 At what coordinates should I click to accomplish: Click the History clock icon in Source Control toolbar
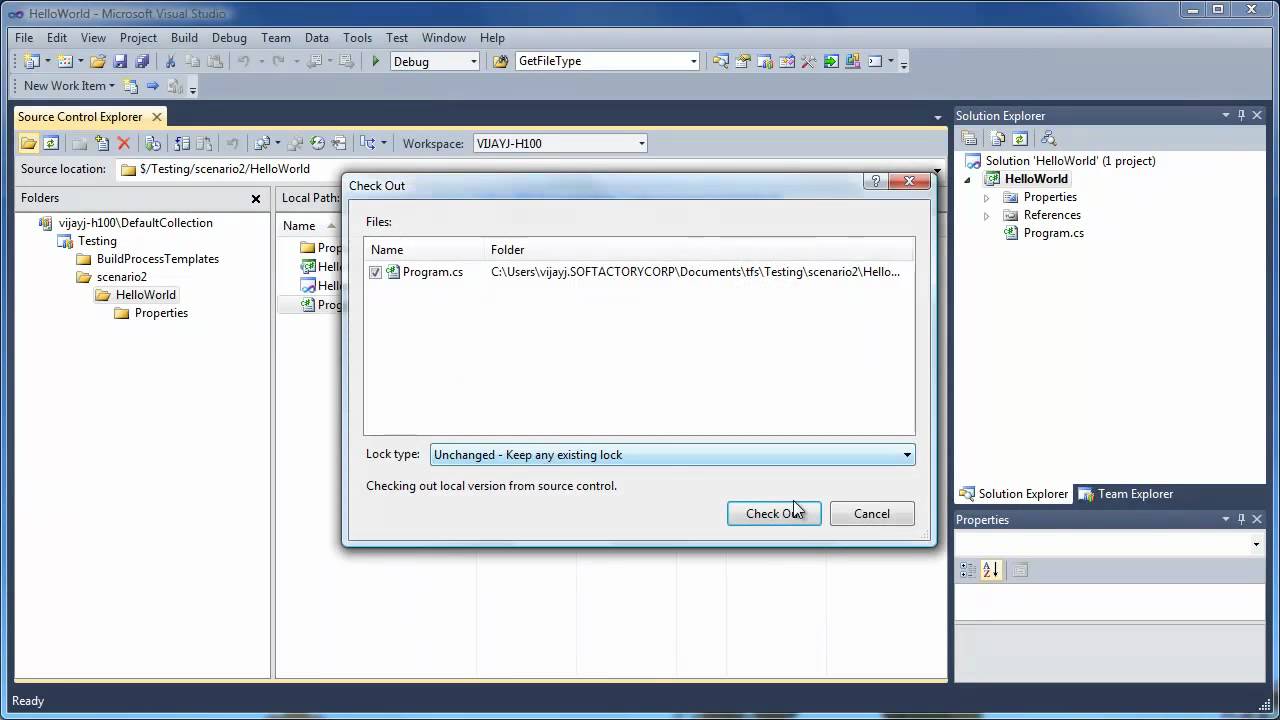pos(317,143)
